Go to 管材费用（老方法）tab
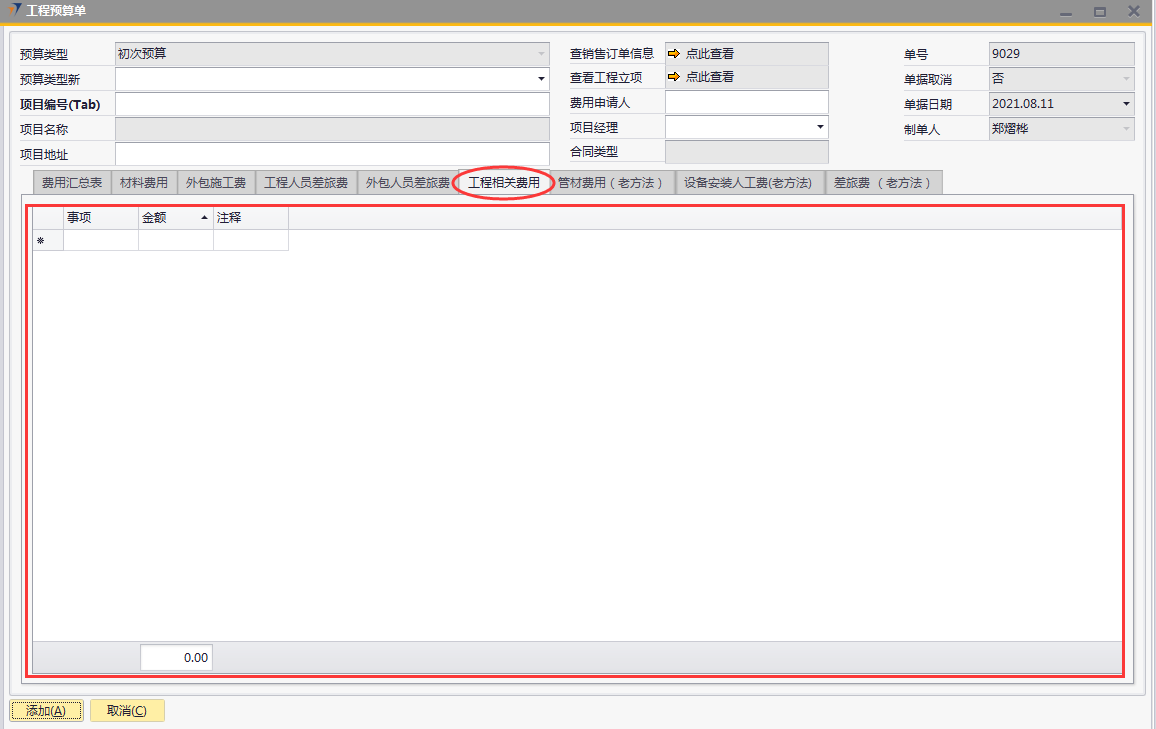Viewport: 1156px width, 729px height. [611, 183]
